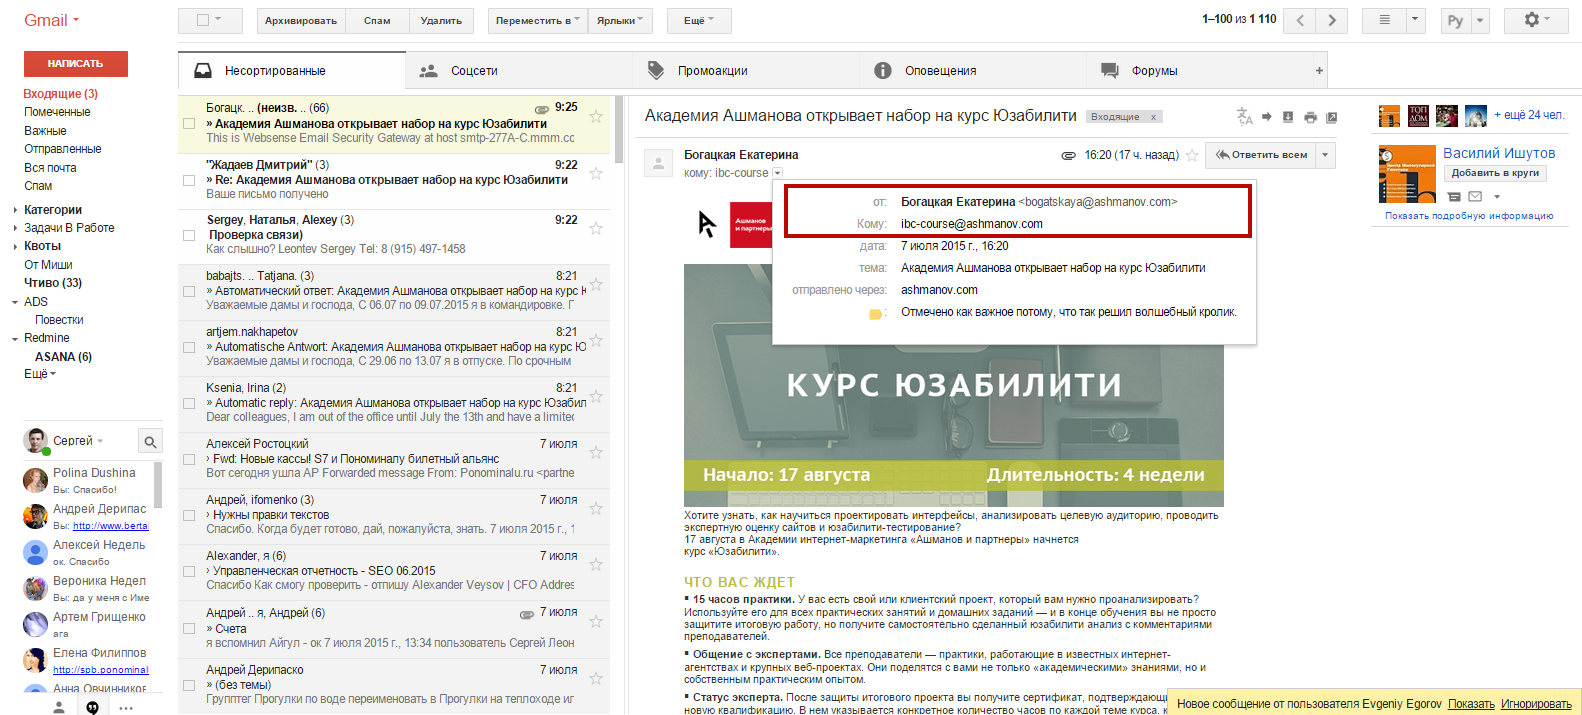Click Добавить в круги button
The image size is (1582, 715).
click(x=1495, y=173)
